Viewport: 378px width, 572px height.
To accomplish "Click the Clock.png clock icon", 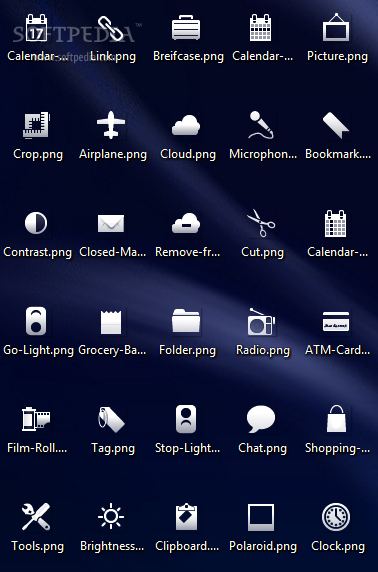I will pyautogui.click(x=336, y=517).
